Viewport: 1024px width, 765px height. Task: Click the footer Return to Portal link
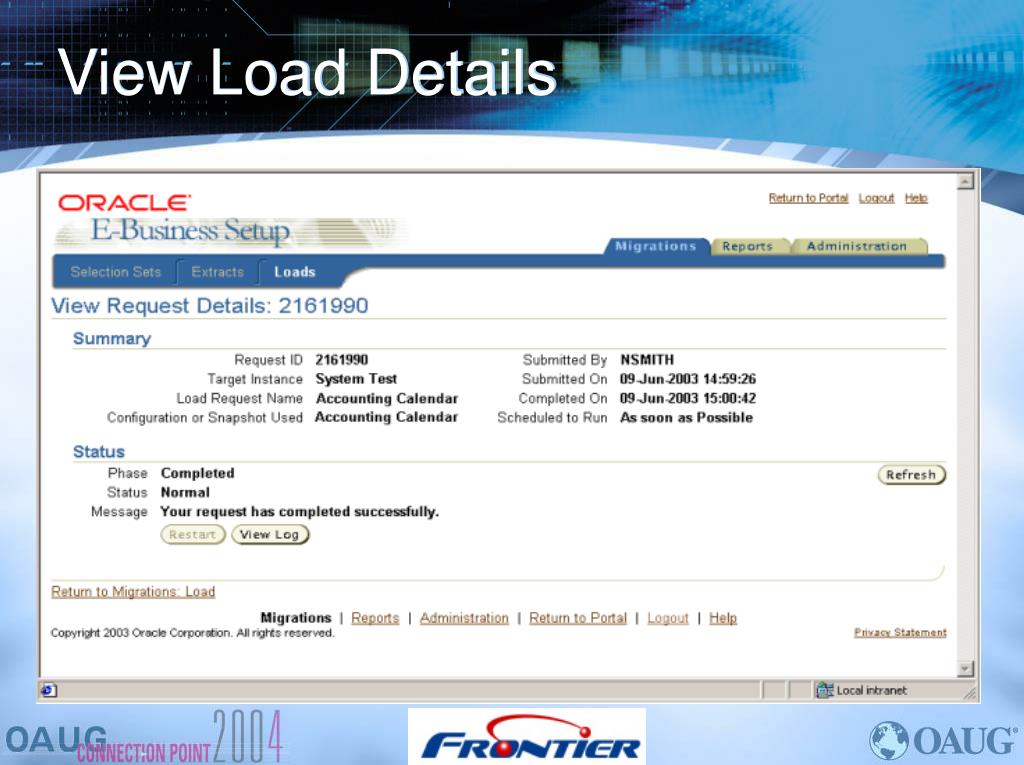(578, 618)
